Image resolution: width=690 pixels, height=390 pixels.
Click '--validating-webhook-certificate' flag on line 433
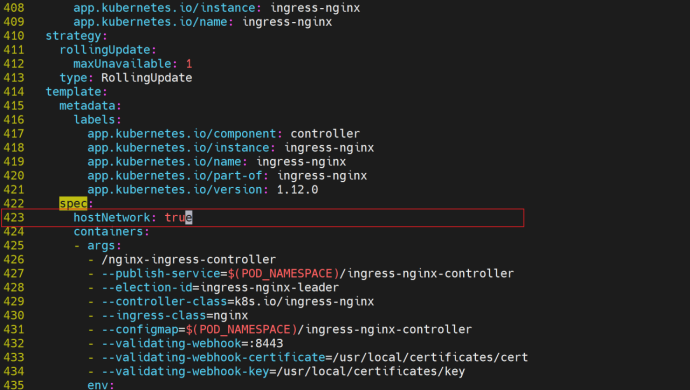(213, 357)
